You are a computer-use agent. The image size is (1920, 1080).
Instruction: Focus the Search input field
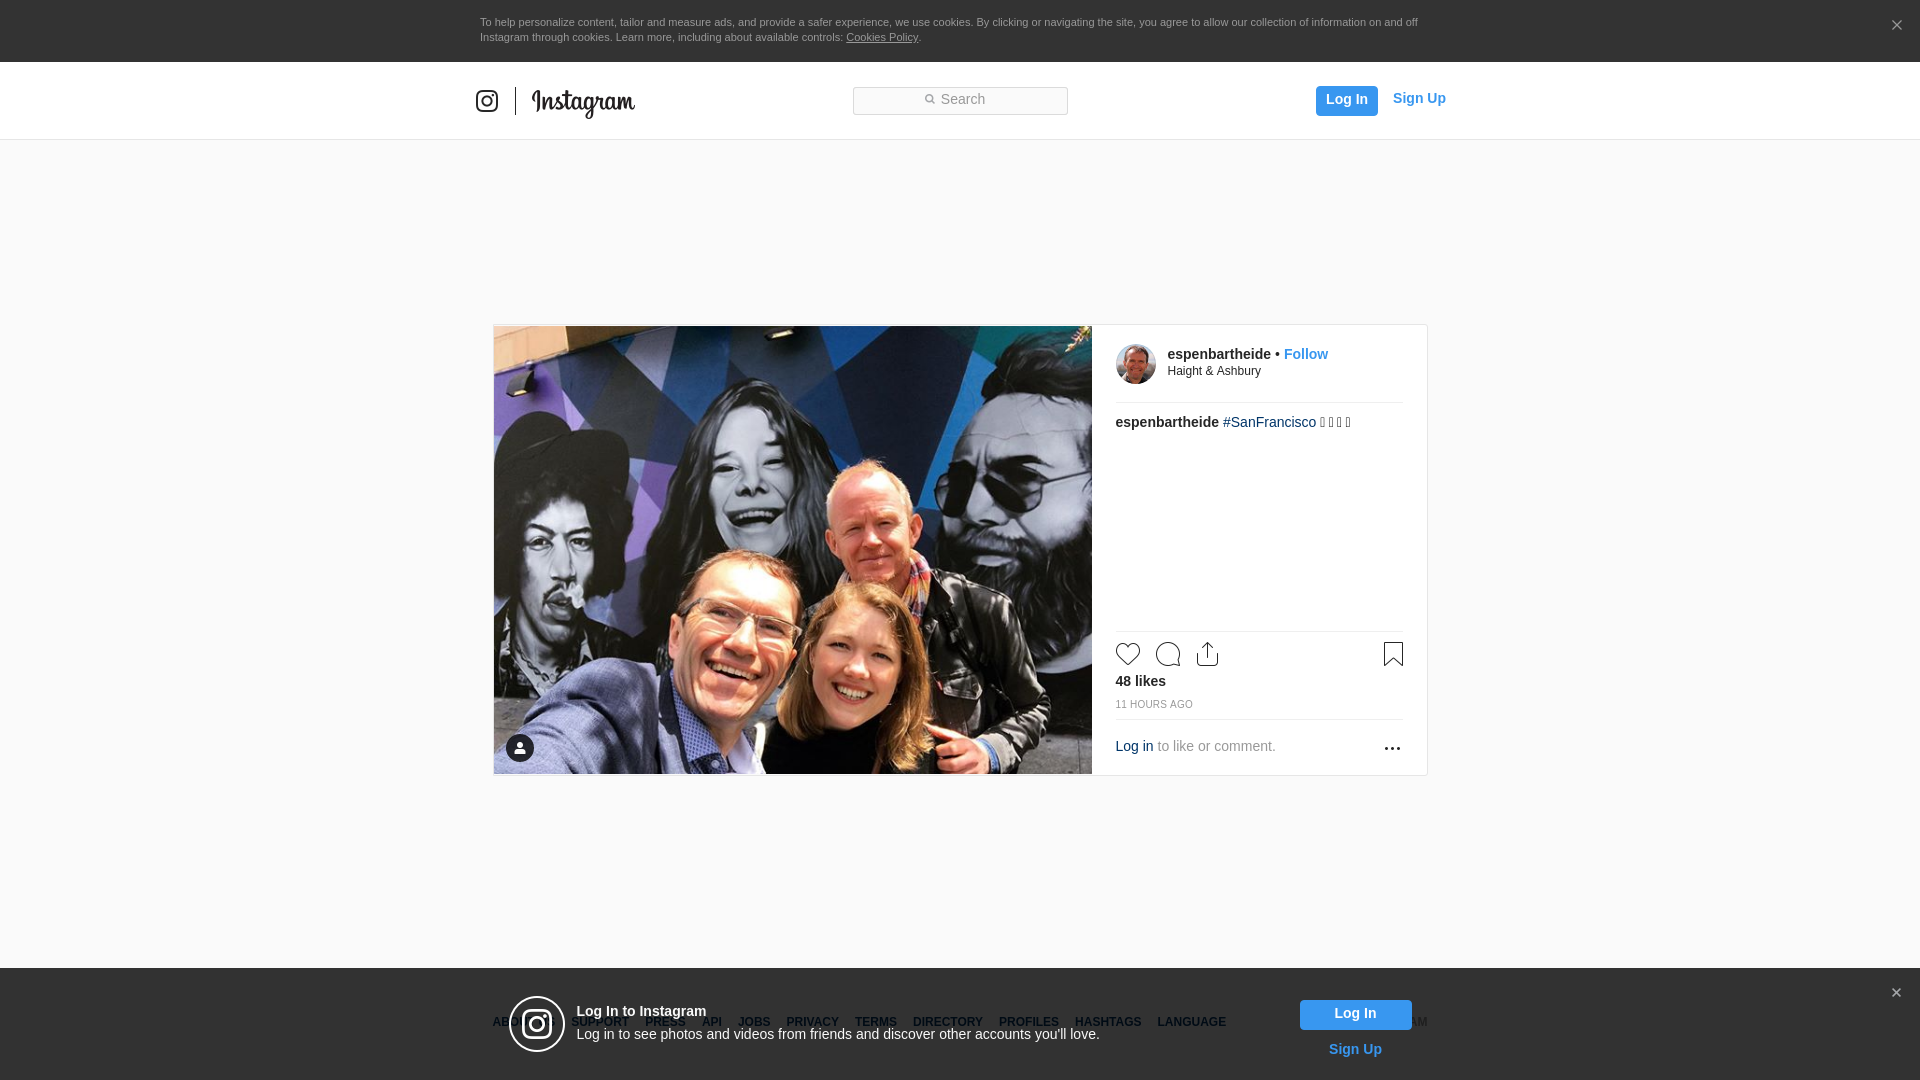pyautogui.click(x=960, y=100)
